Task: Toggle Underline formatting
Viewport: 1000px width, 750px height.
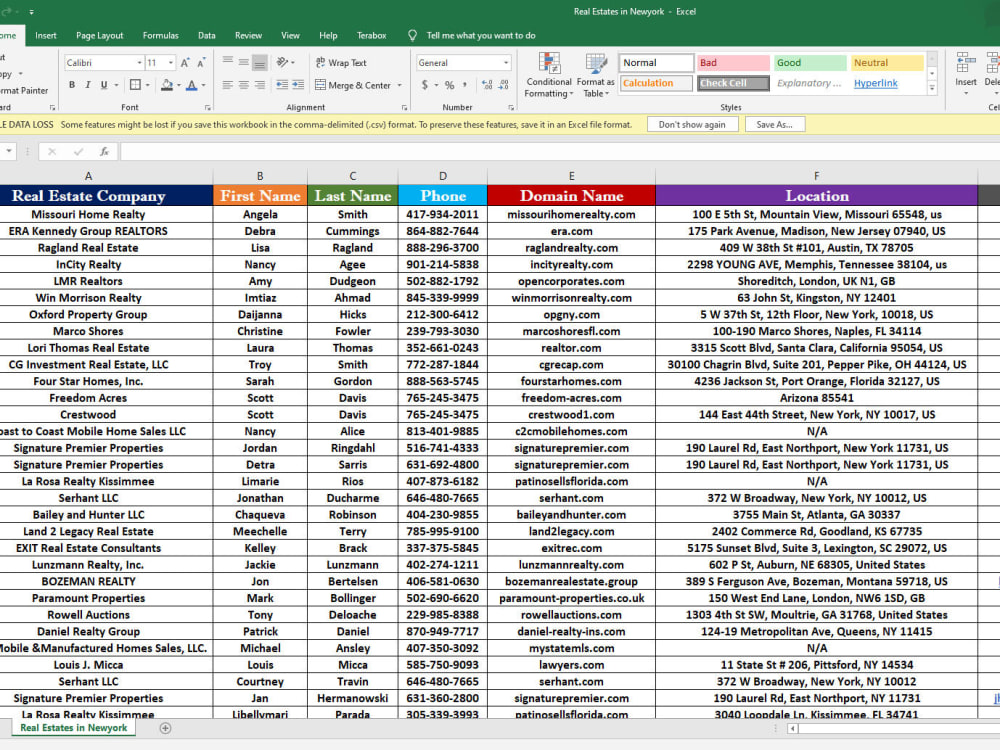Action: point(103,85)
